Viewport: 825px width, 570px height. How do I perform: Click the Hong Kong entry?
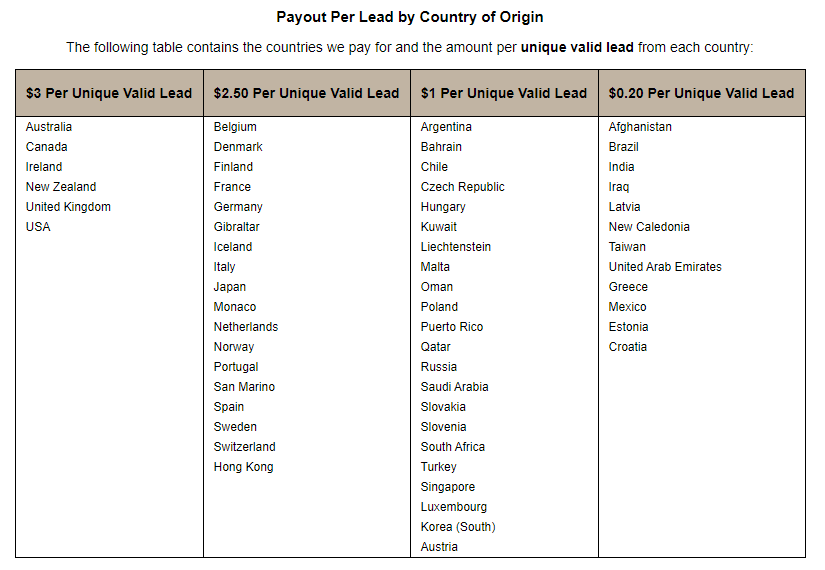(x=243, y=467)
